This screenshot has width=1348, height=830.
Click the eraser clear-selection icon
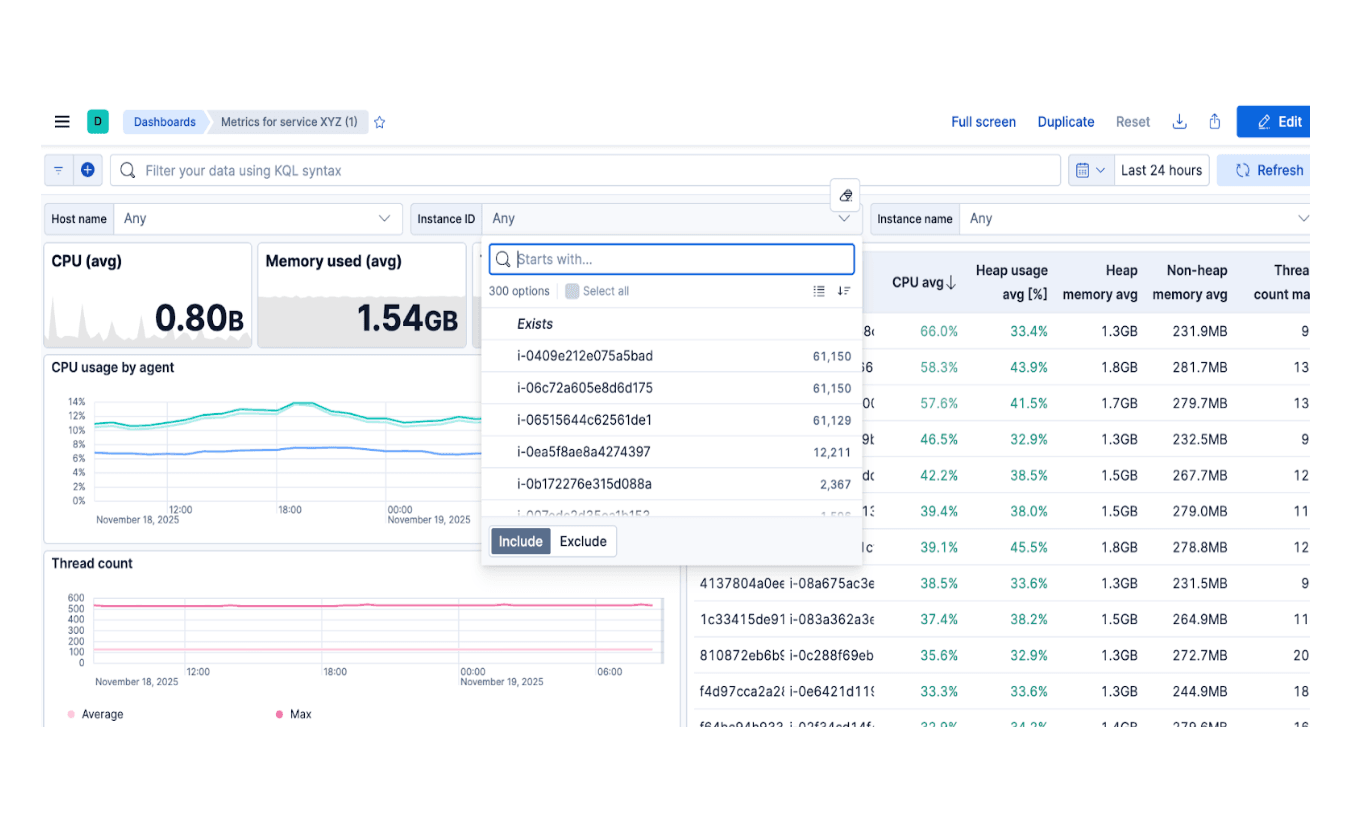click(845, 195)
